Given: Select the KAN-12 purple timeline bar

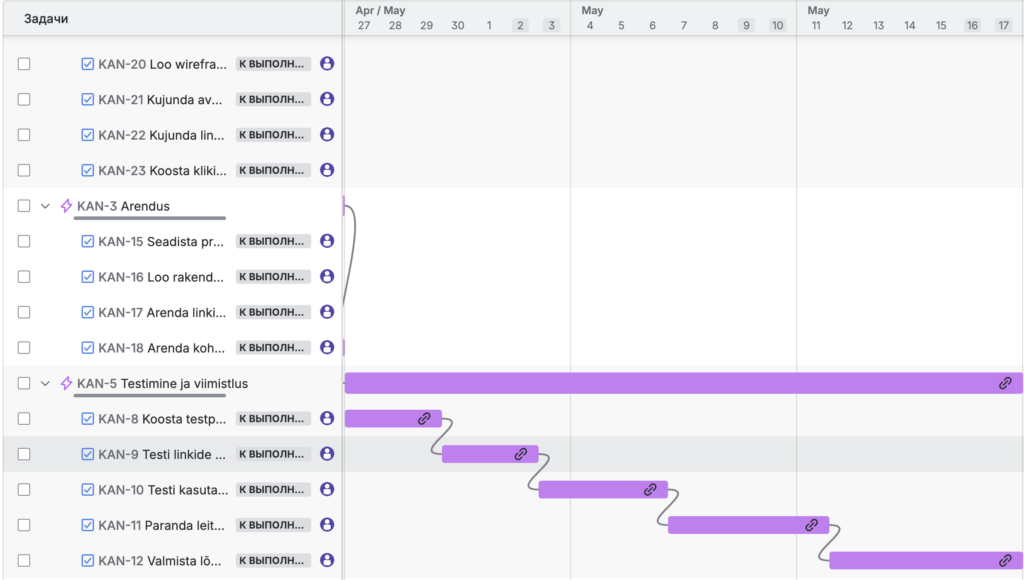Looking at the screenshot, I should (x=910, y=560).
